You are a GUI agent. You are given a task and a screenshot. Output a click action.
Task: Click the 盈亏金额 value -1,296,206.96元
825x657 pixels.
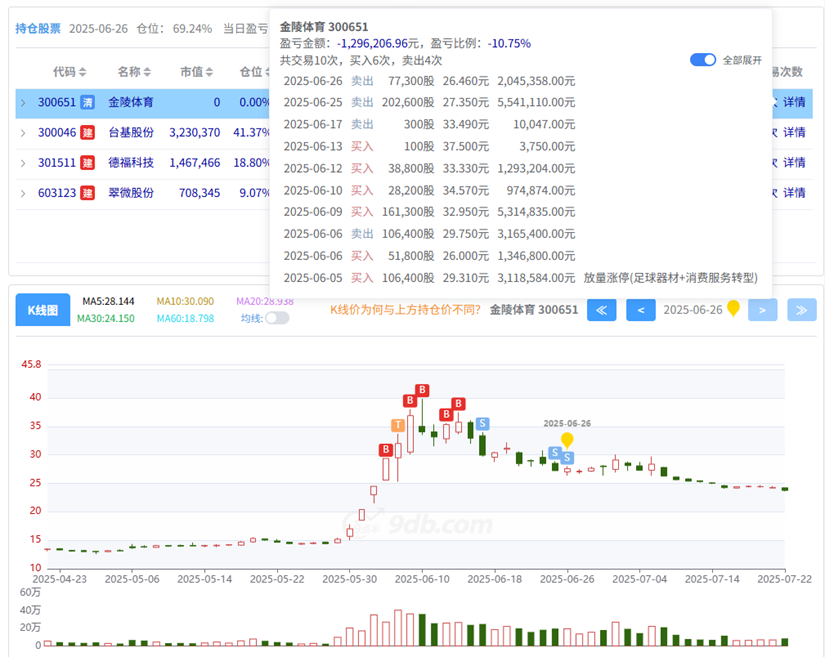(x=378, y=44)
